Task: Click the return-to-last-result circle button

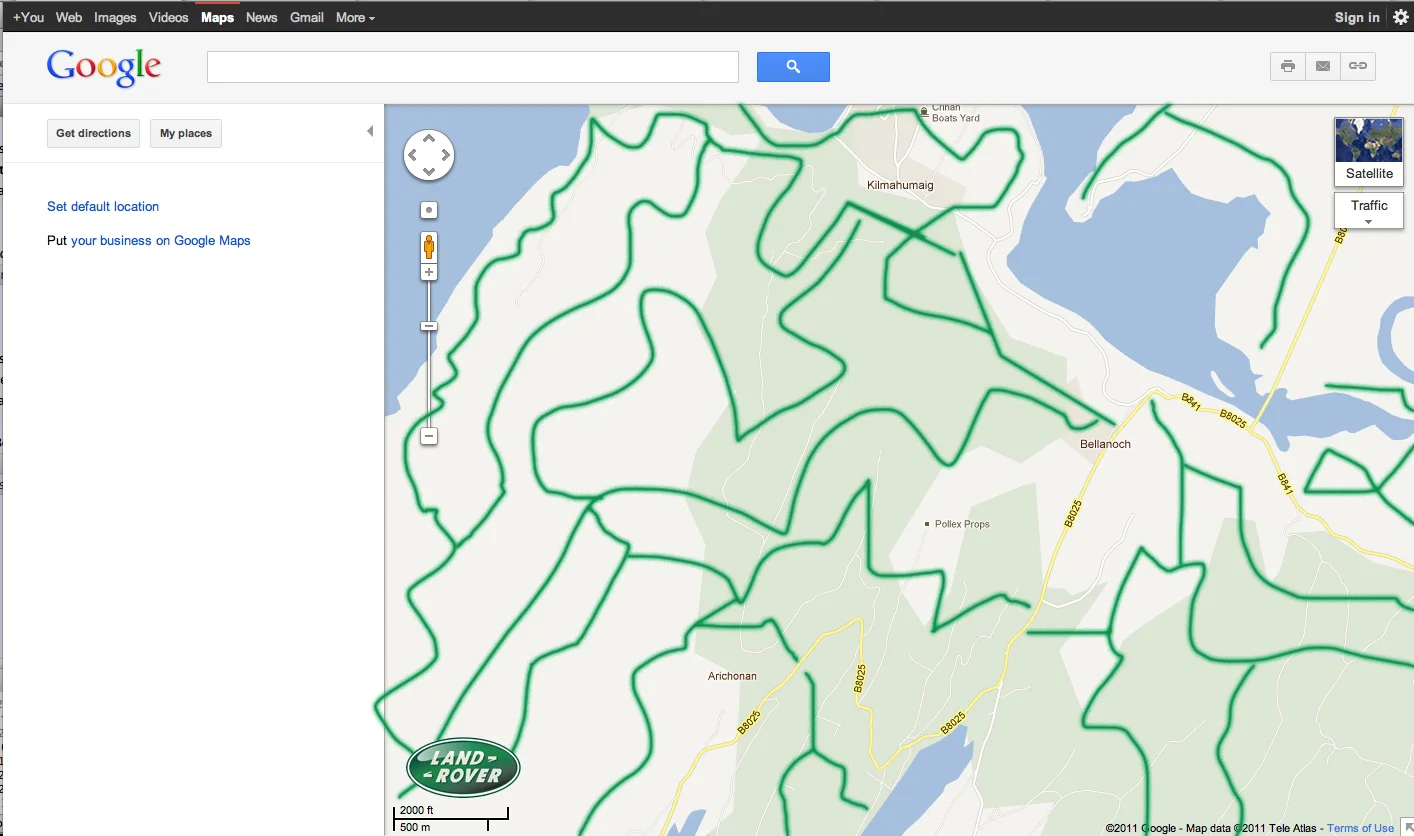Action: point(429,210)
